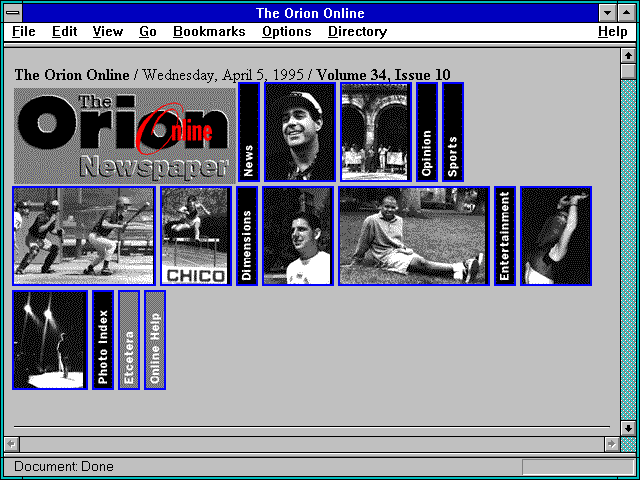Open the stone archway building photo

(376, 132)
